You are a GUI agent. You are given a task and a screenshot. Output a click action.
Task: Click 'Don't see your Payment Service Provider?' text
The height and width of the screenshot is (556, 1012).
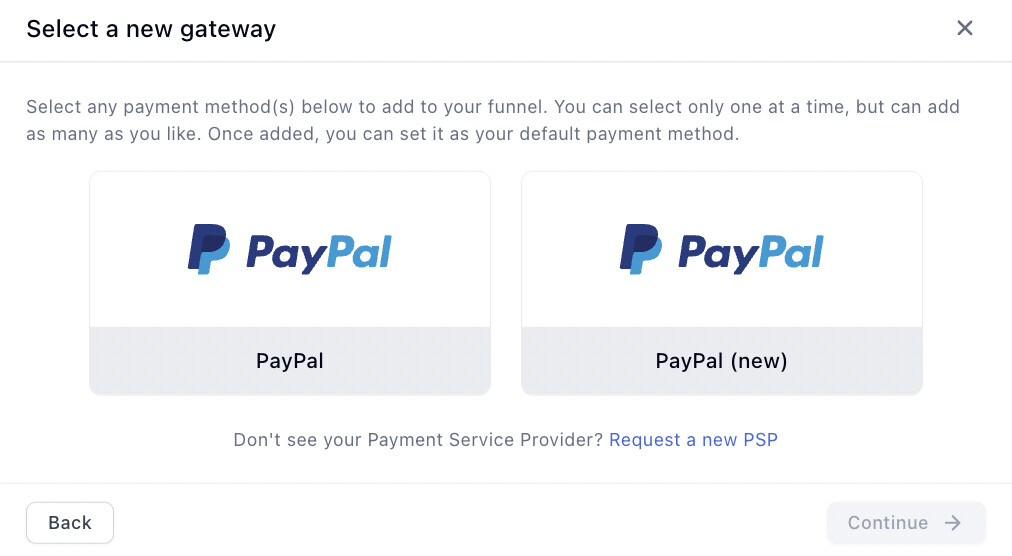pos(418,440)
